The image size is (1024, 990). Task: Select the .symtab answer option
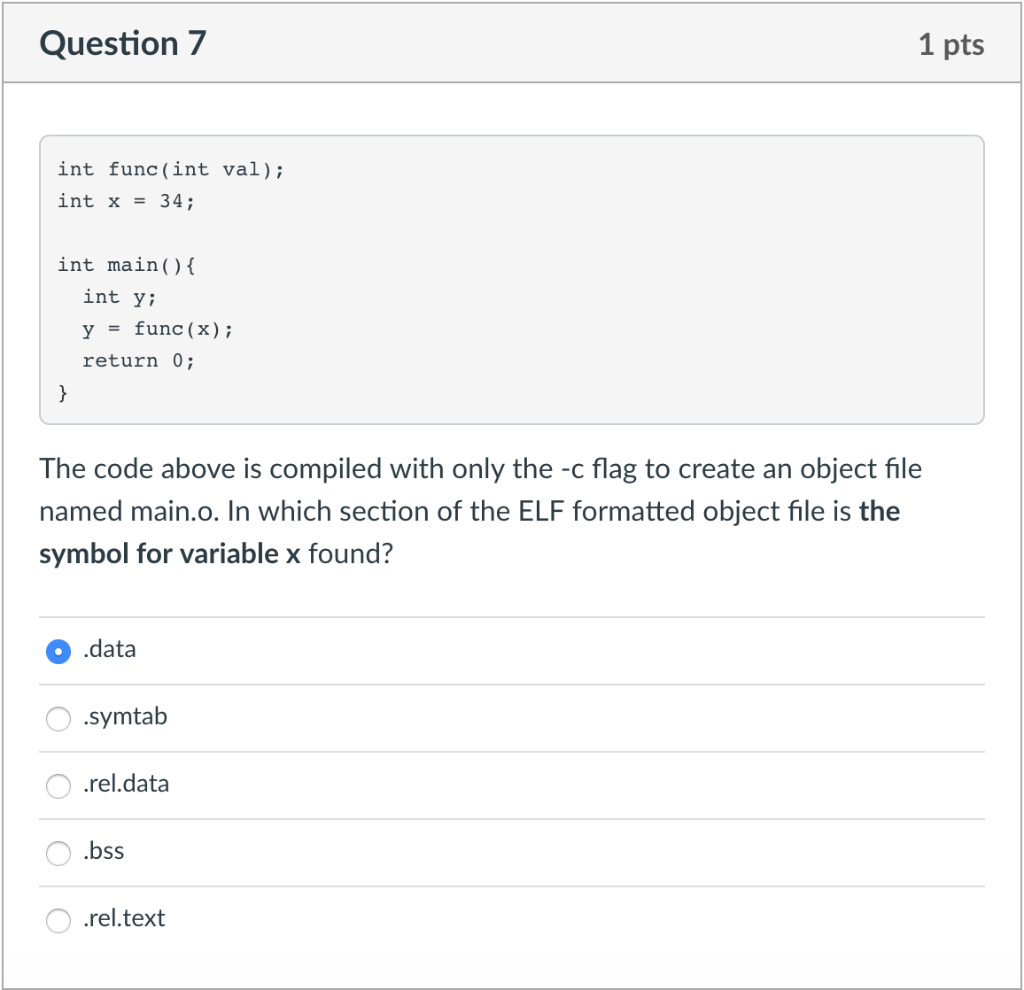pos(57,718)
